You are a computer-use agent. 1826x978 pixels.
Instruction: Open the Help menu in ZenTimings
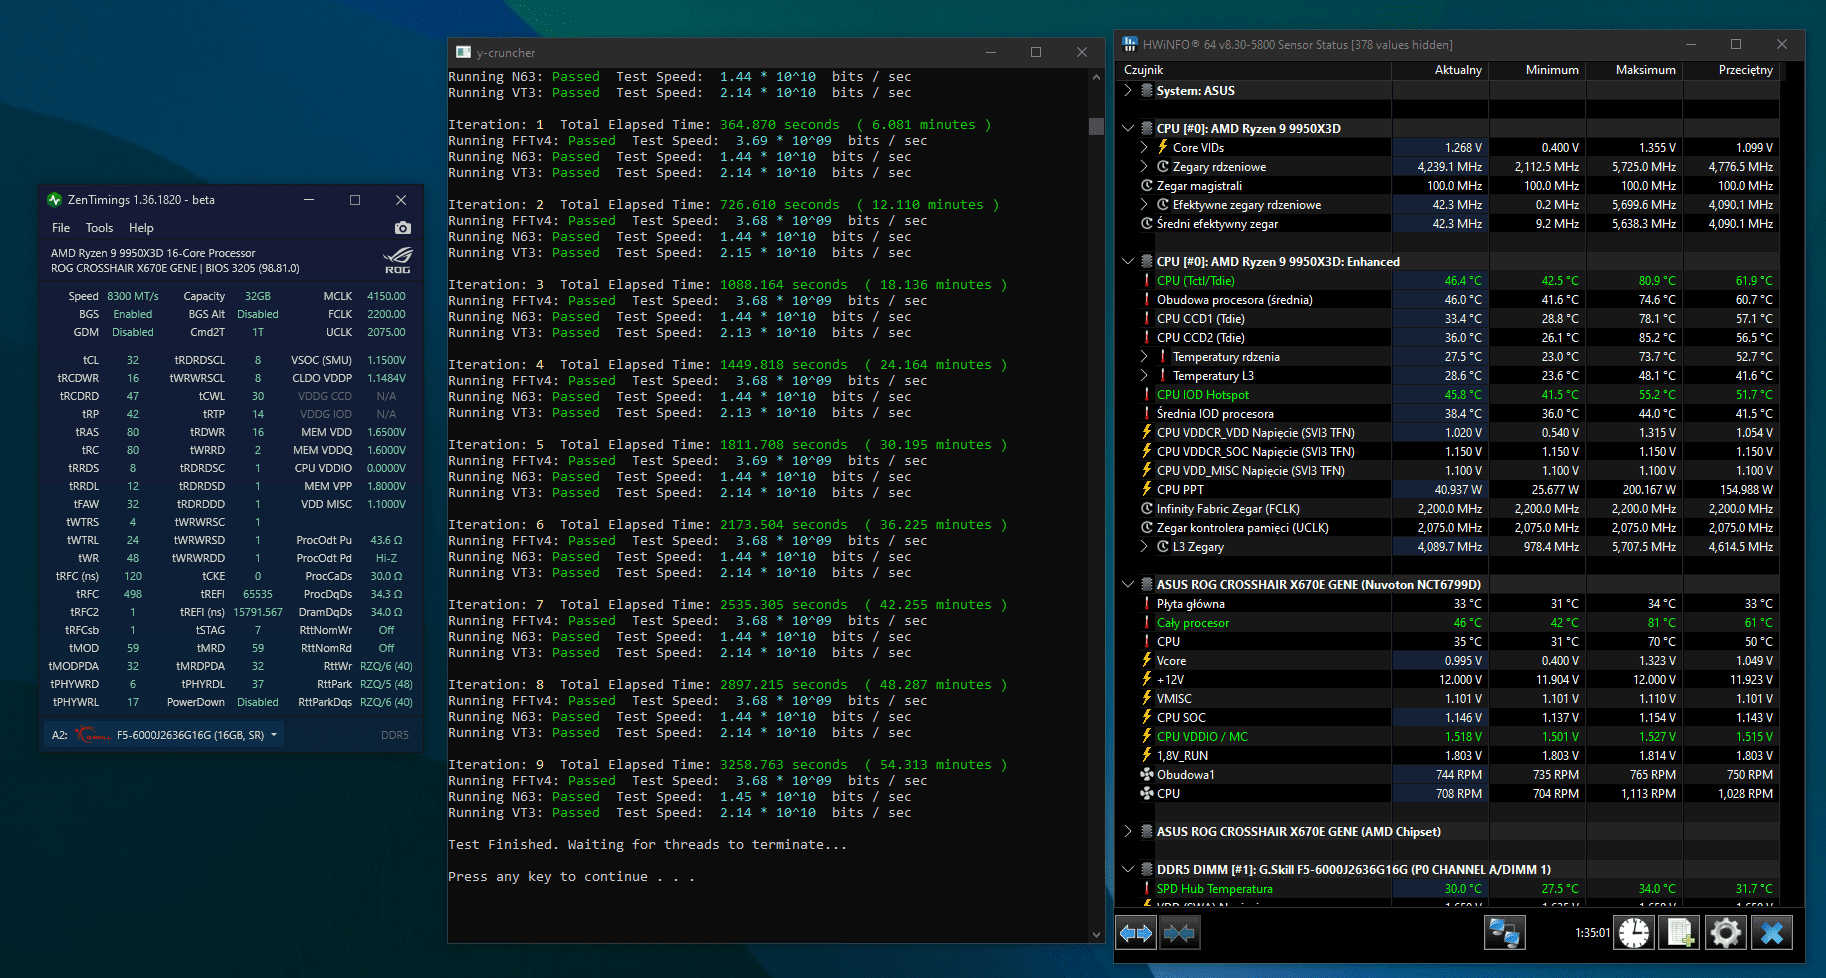click(141, 228)
